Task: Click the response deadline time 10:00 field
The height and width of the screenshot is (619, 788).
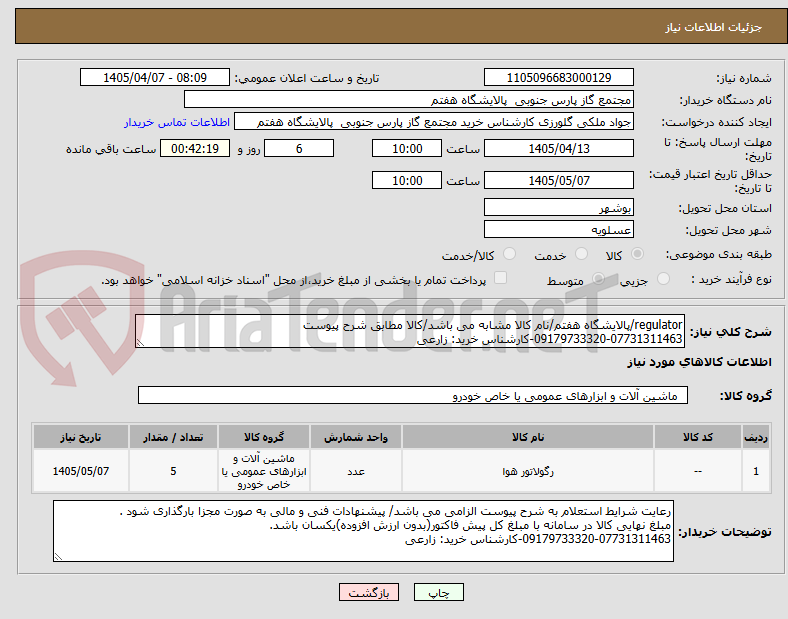Action: [x=407, y=148]
